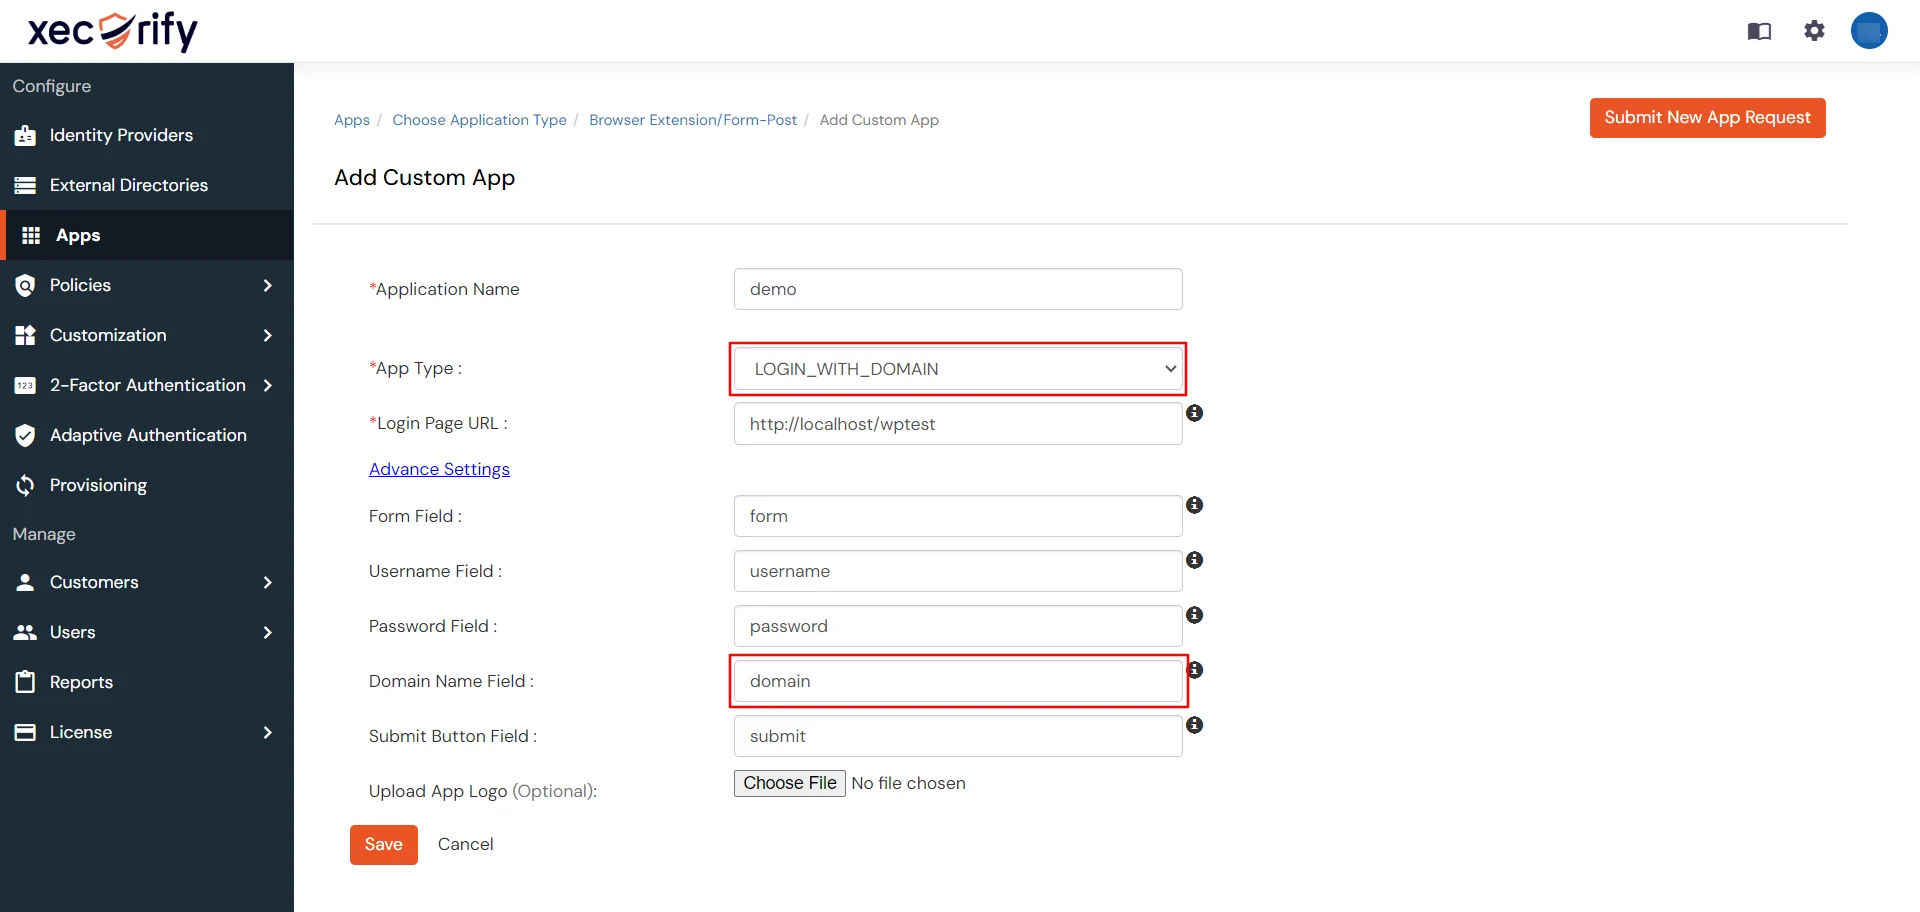The image size is (1920, 912).
Task: Click the profile avatar circle
Action: (x=1869, y=31)
